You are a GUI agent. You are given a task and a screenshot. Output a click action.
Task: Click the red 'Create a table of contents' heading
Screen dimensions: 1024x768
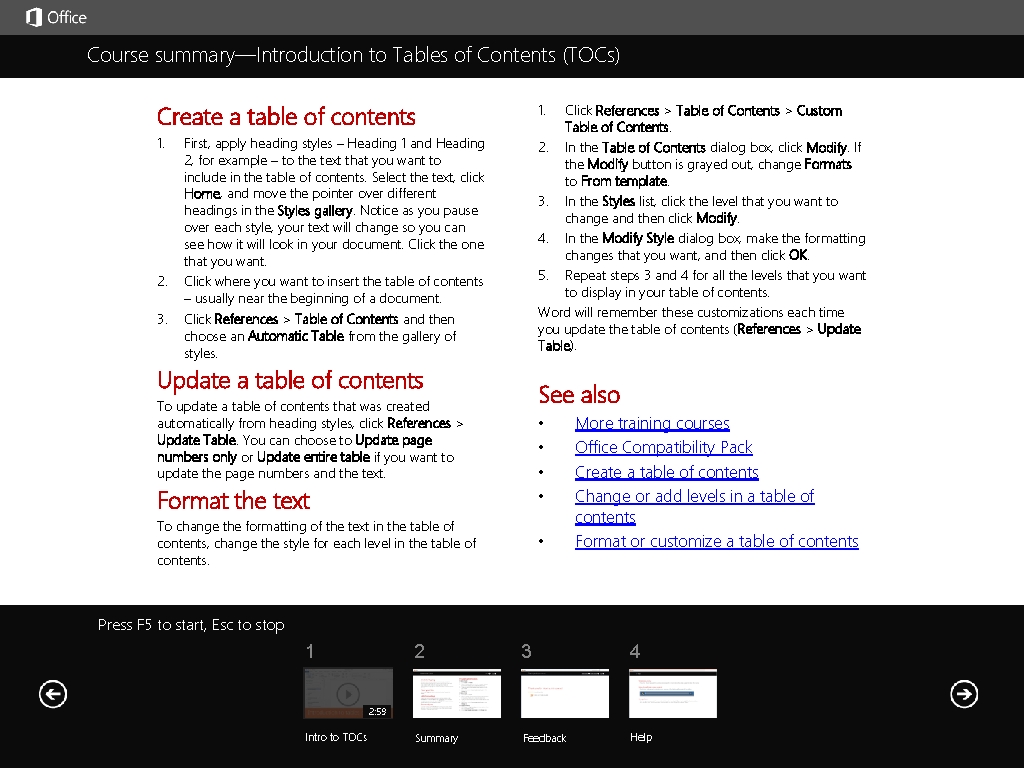[286, 116]
